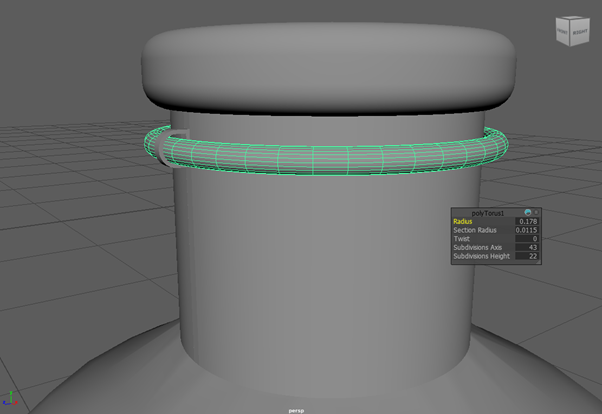Select the Twist attribute label
The image size is (602, 414).
tap(461, 239)
